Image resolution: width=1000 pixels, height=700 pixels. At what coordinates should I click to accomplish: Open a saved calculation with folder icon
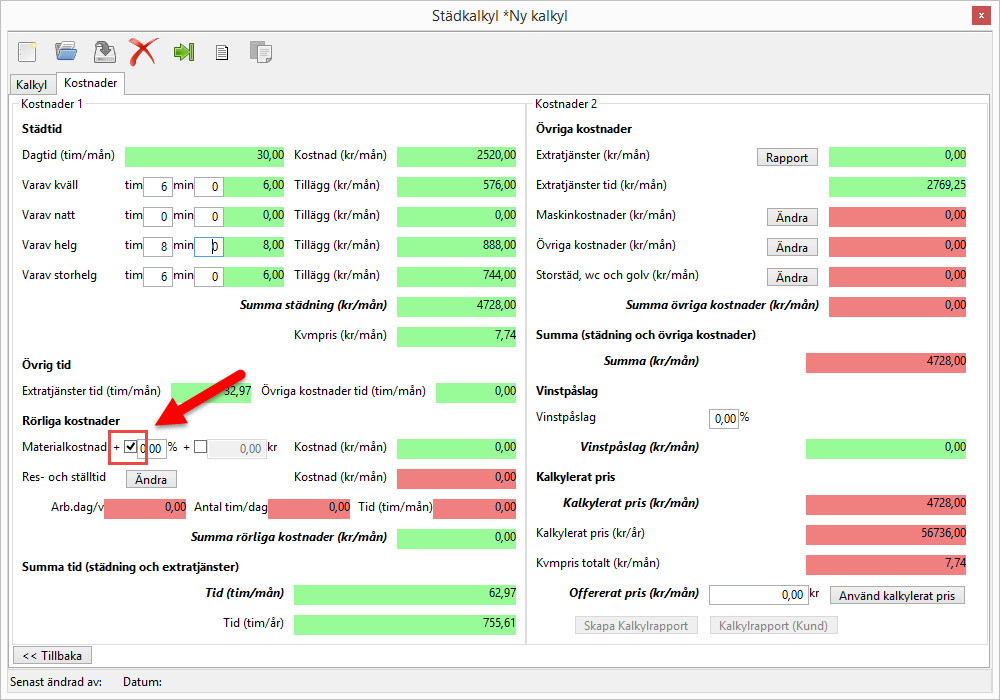(x=66, y=52)
